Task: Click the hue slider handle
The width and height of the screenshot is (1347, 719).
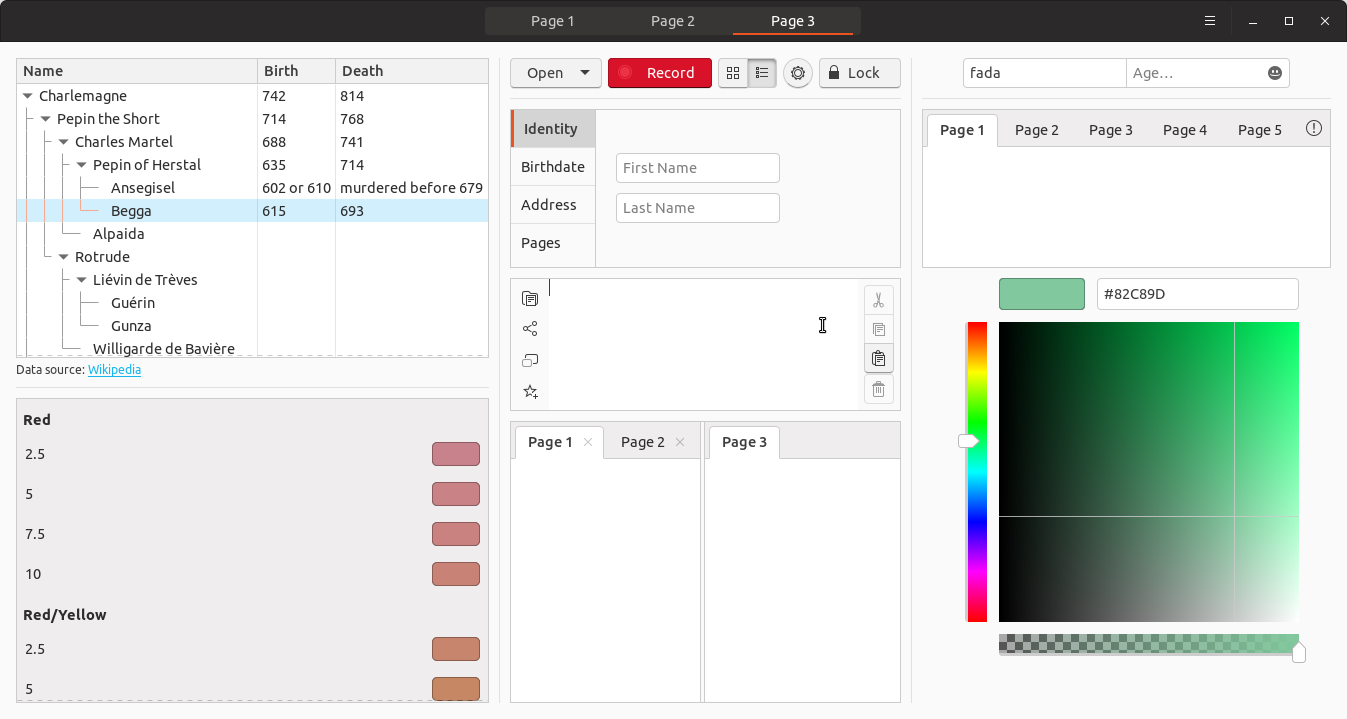Action: pos(969,441)
